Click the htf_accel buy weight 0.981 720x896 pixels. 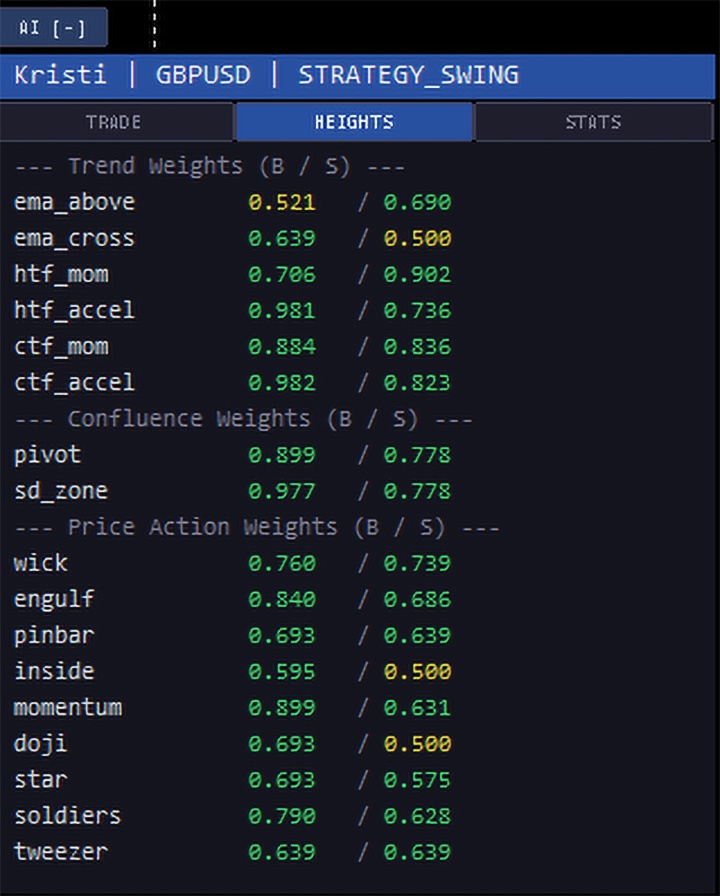point(282,310)
